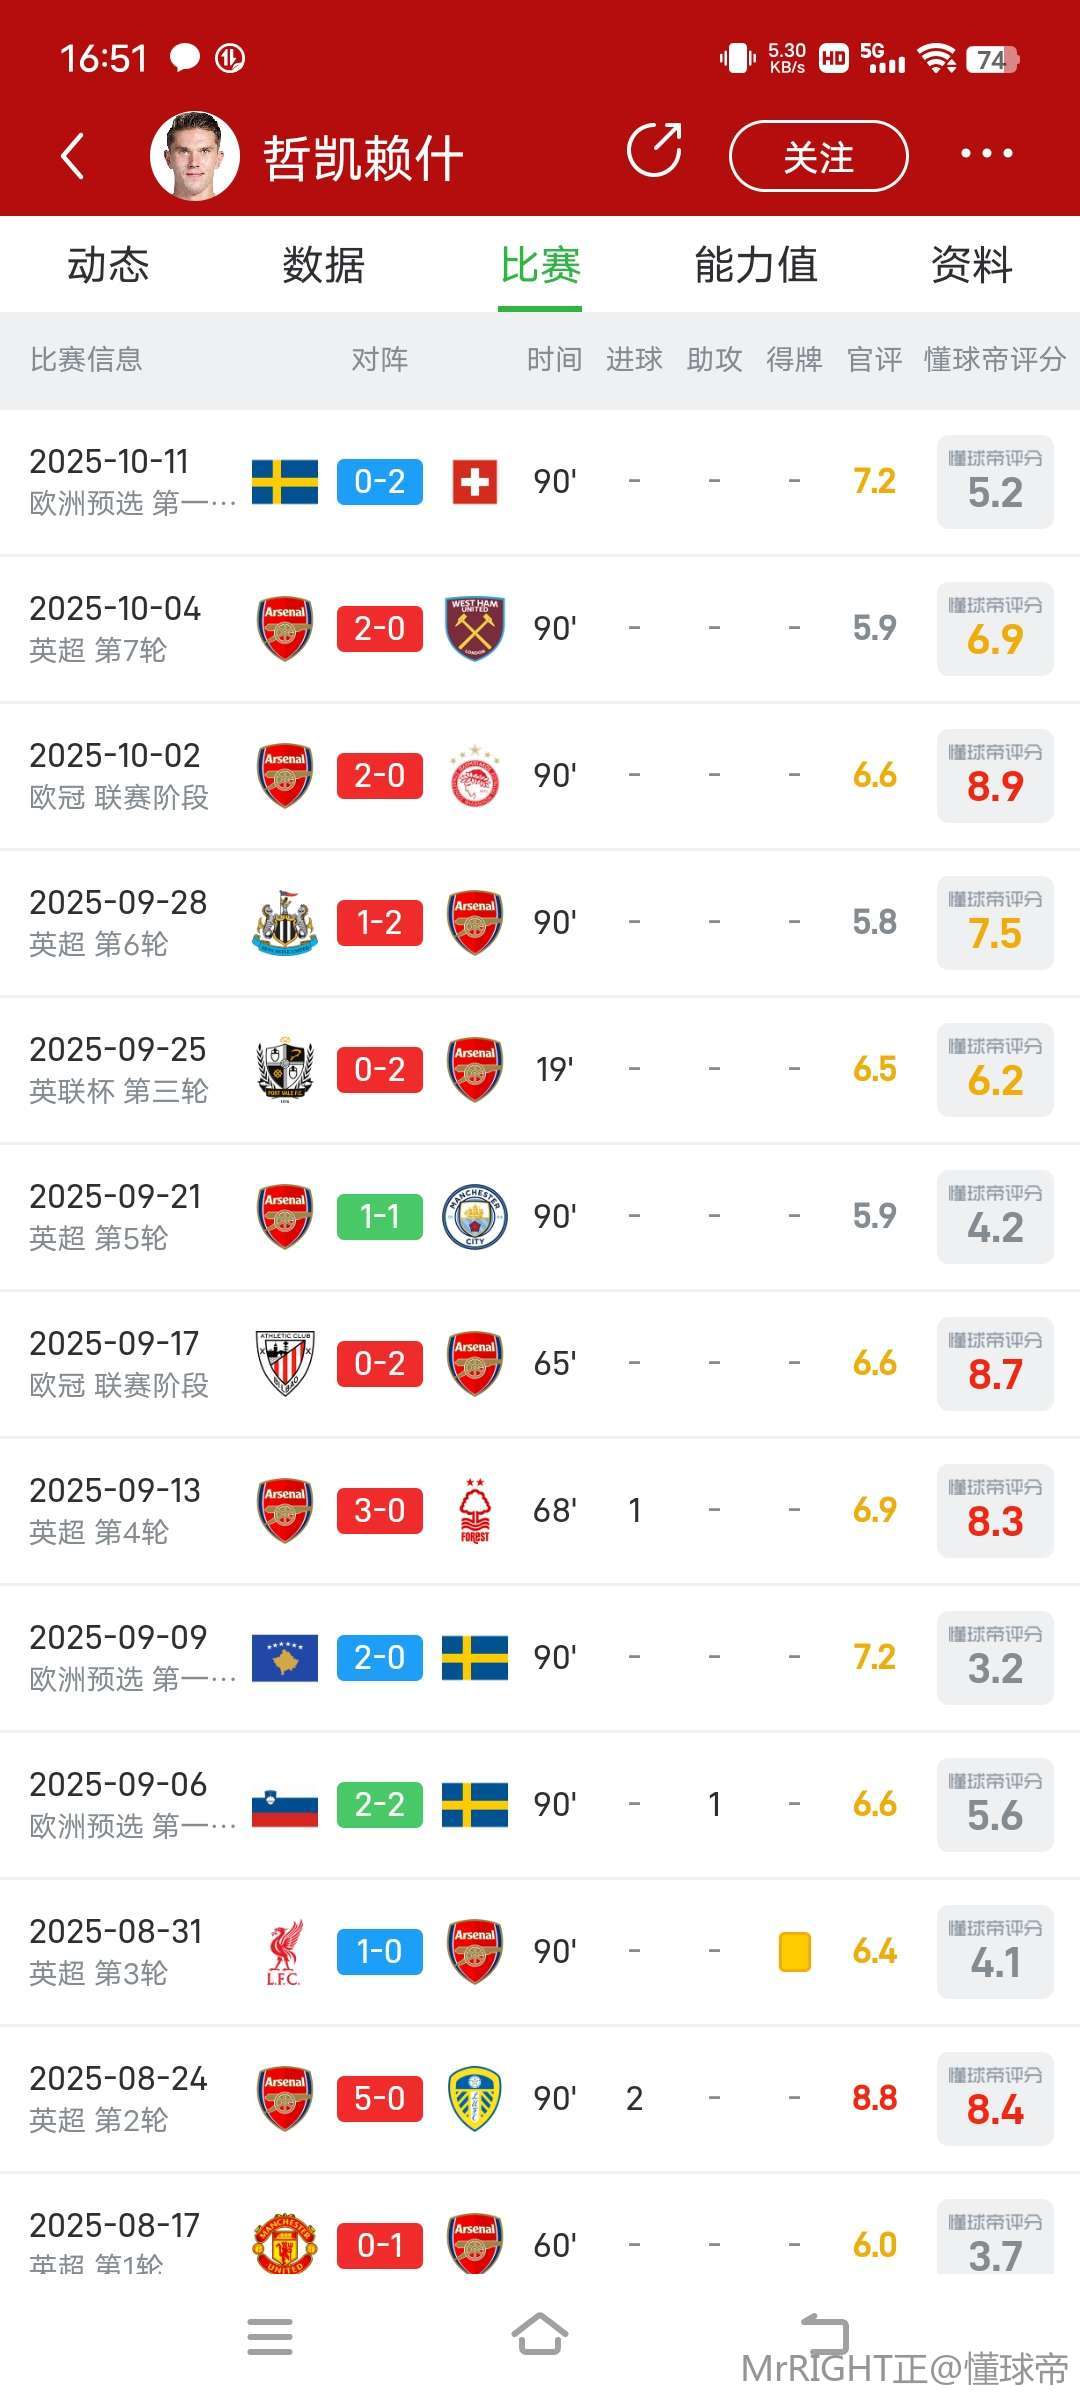Tap the Manchester City club crest
Viewport: 1080px width, 2400px height.
[475, 1216]
